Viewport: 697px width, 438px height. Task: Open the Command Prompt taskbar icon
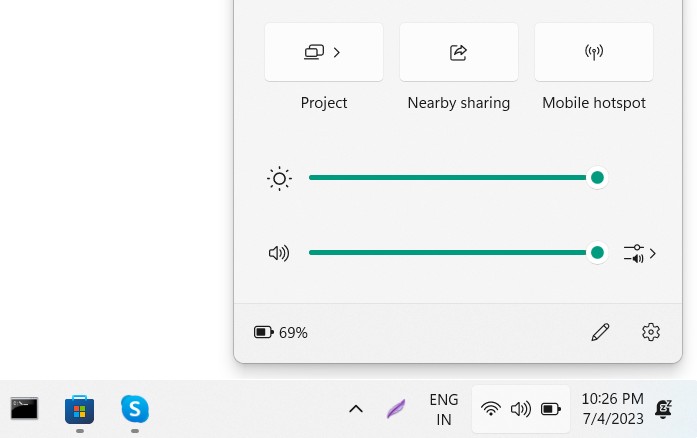[25, 408]
